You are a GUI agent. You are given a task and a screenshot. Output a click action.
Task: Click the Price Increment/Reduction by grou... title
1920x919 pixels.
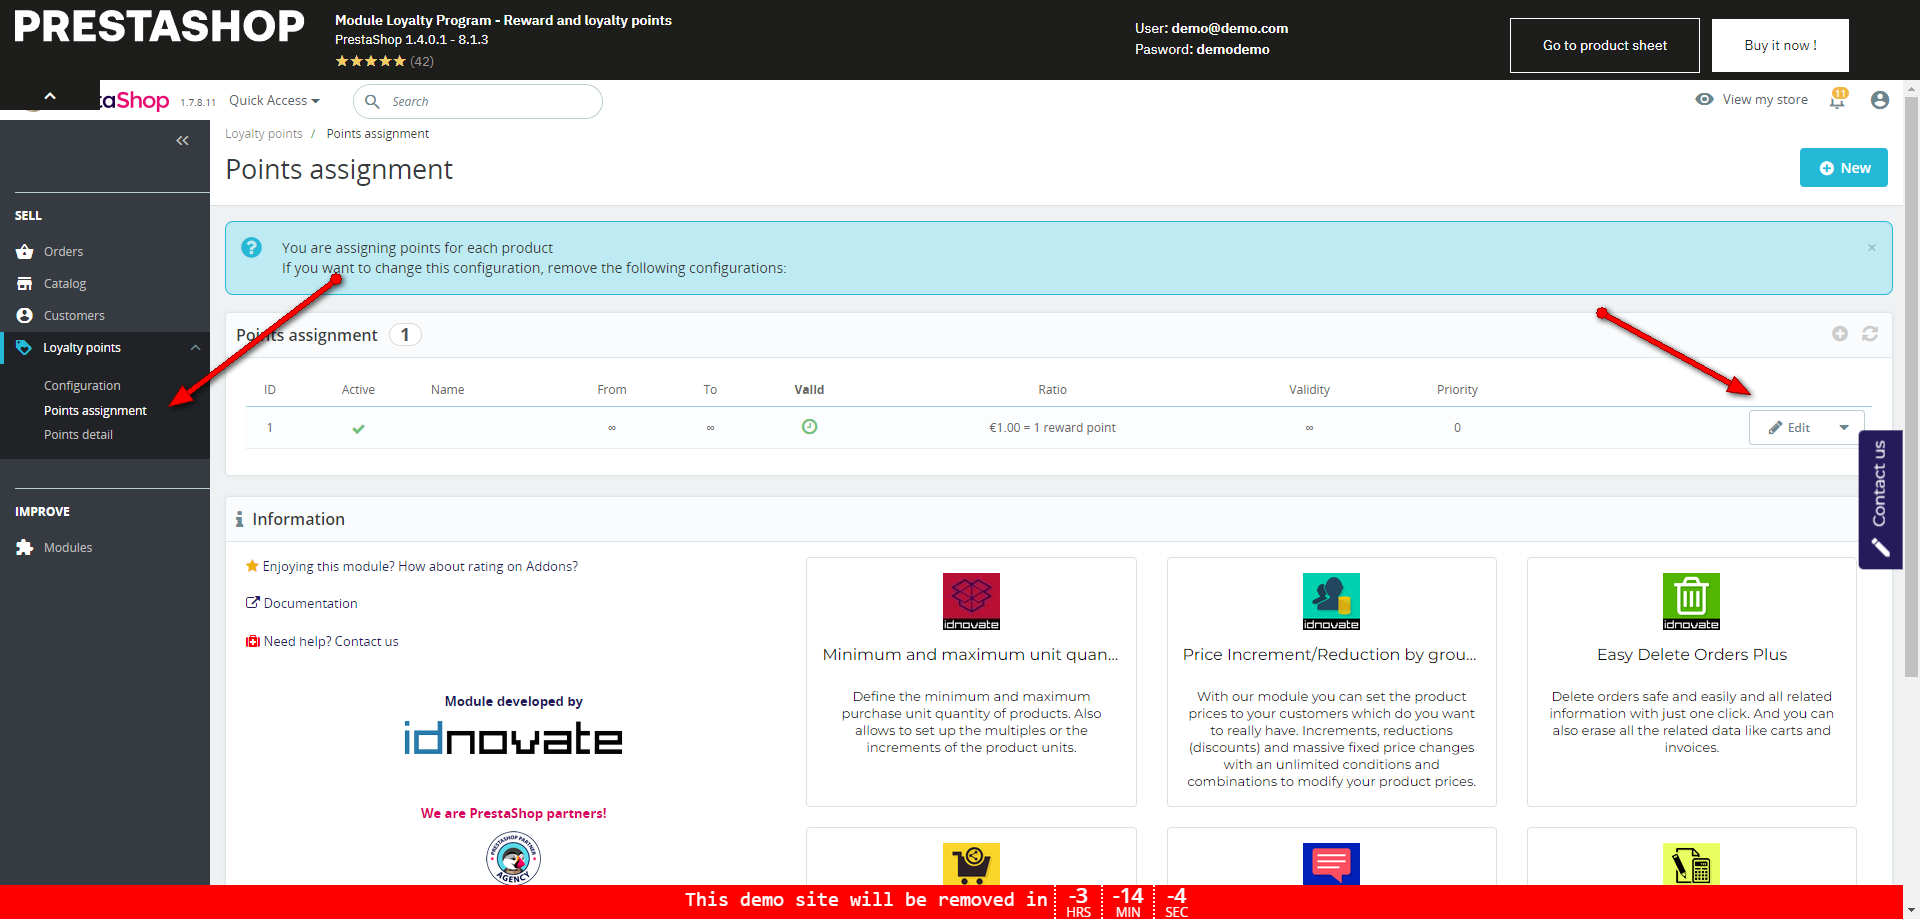[x=1330, y=655]
